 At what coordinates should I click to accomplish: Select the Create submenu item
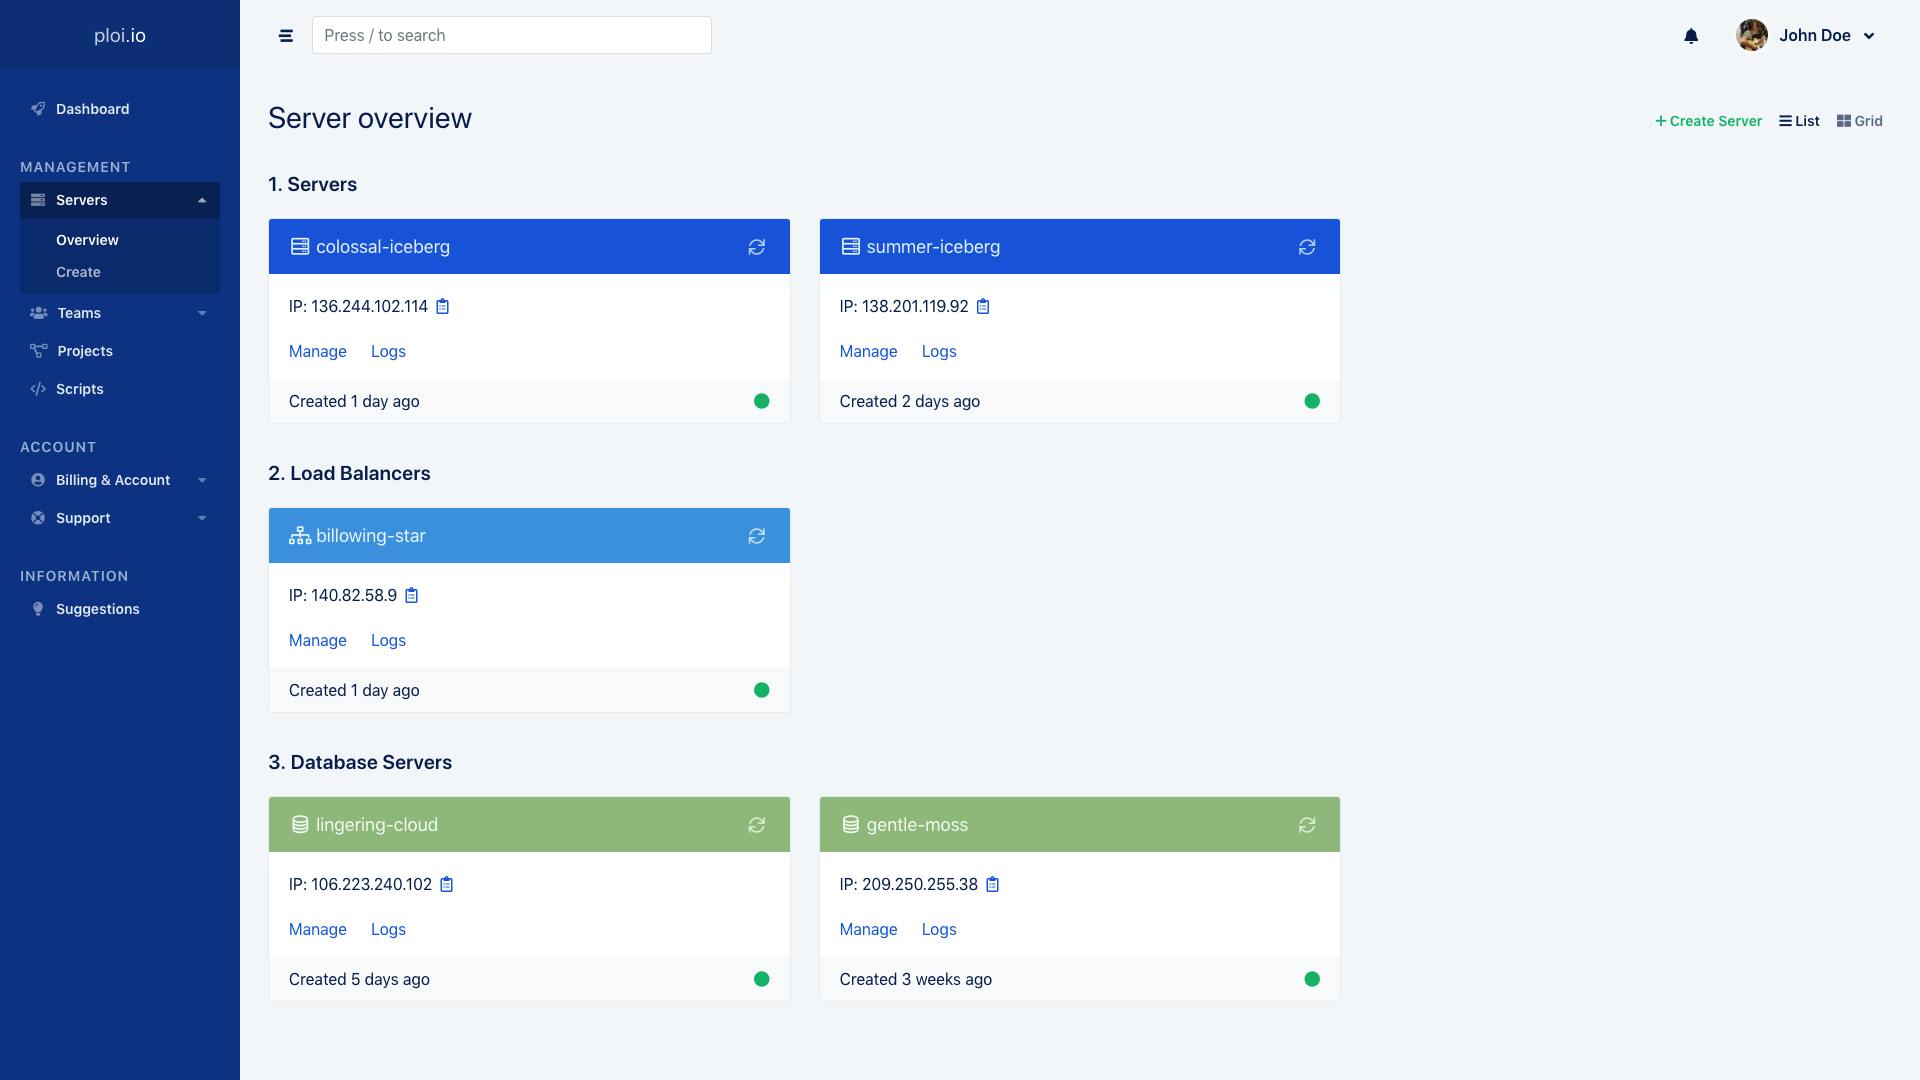point(78,272)
